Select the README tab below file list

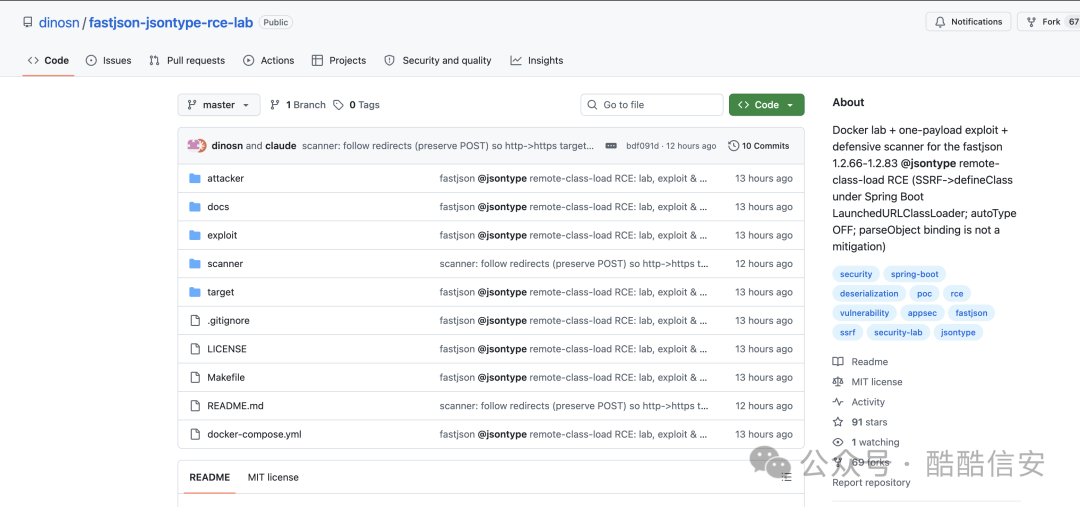pos(209,477)
